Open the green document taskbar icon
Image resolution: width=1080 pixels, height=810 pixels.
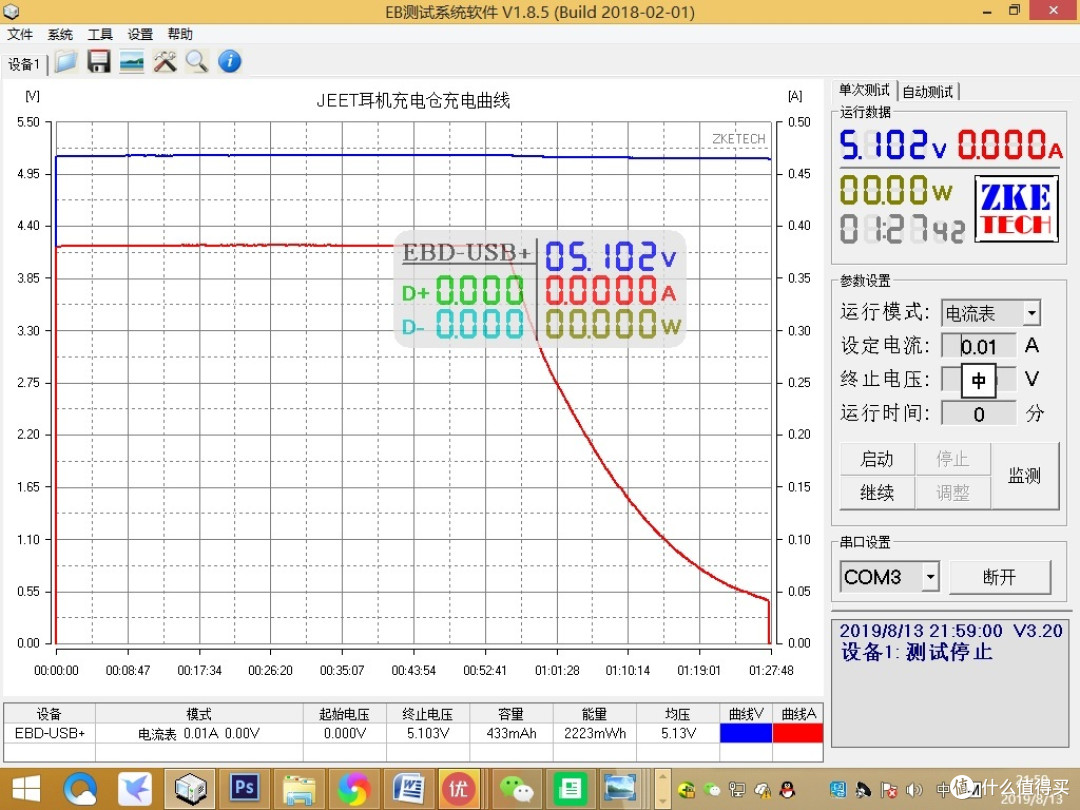tap(570, 789)
